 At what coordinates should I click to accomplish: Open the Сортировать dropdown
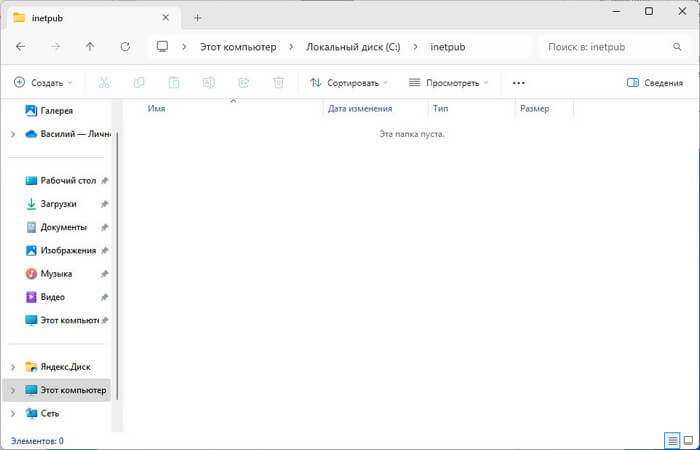(348, 83)
